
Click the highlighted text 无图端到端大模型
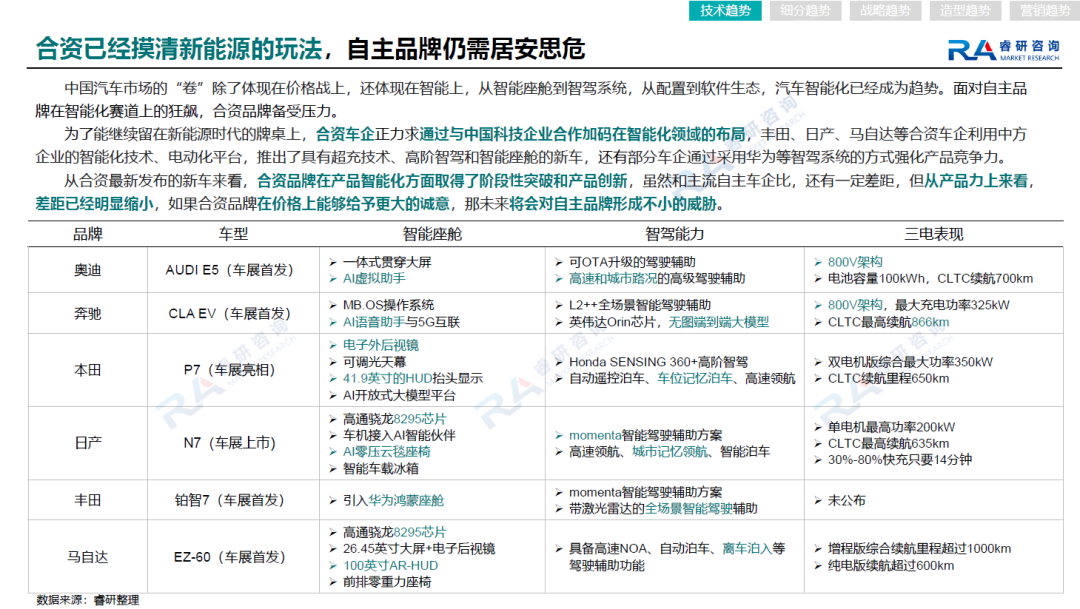(x=718, y=322)
